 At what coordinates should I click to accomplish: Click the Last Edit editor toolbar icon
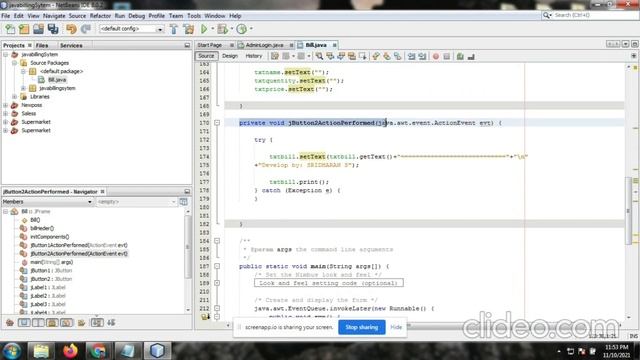pyautogui.click(x=275, y=56)
